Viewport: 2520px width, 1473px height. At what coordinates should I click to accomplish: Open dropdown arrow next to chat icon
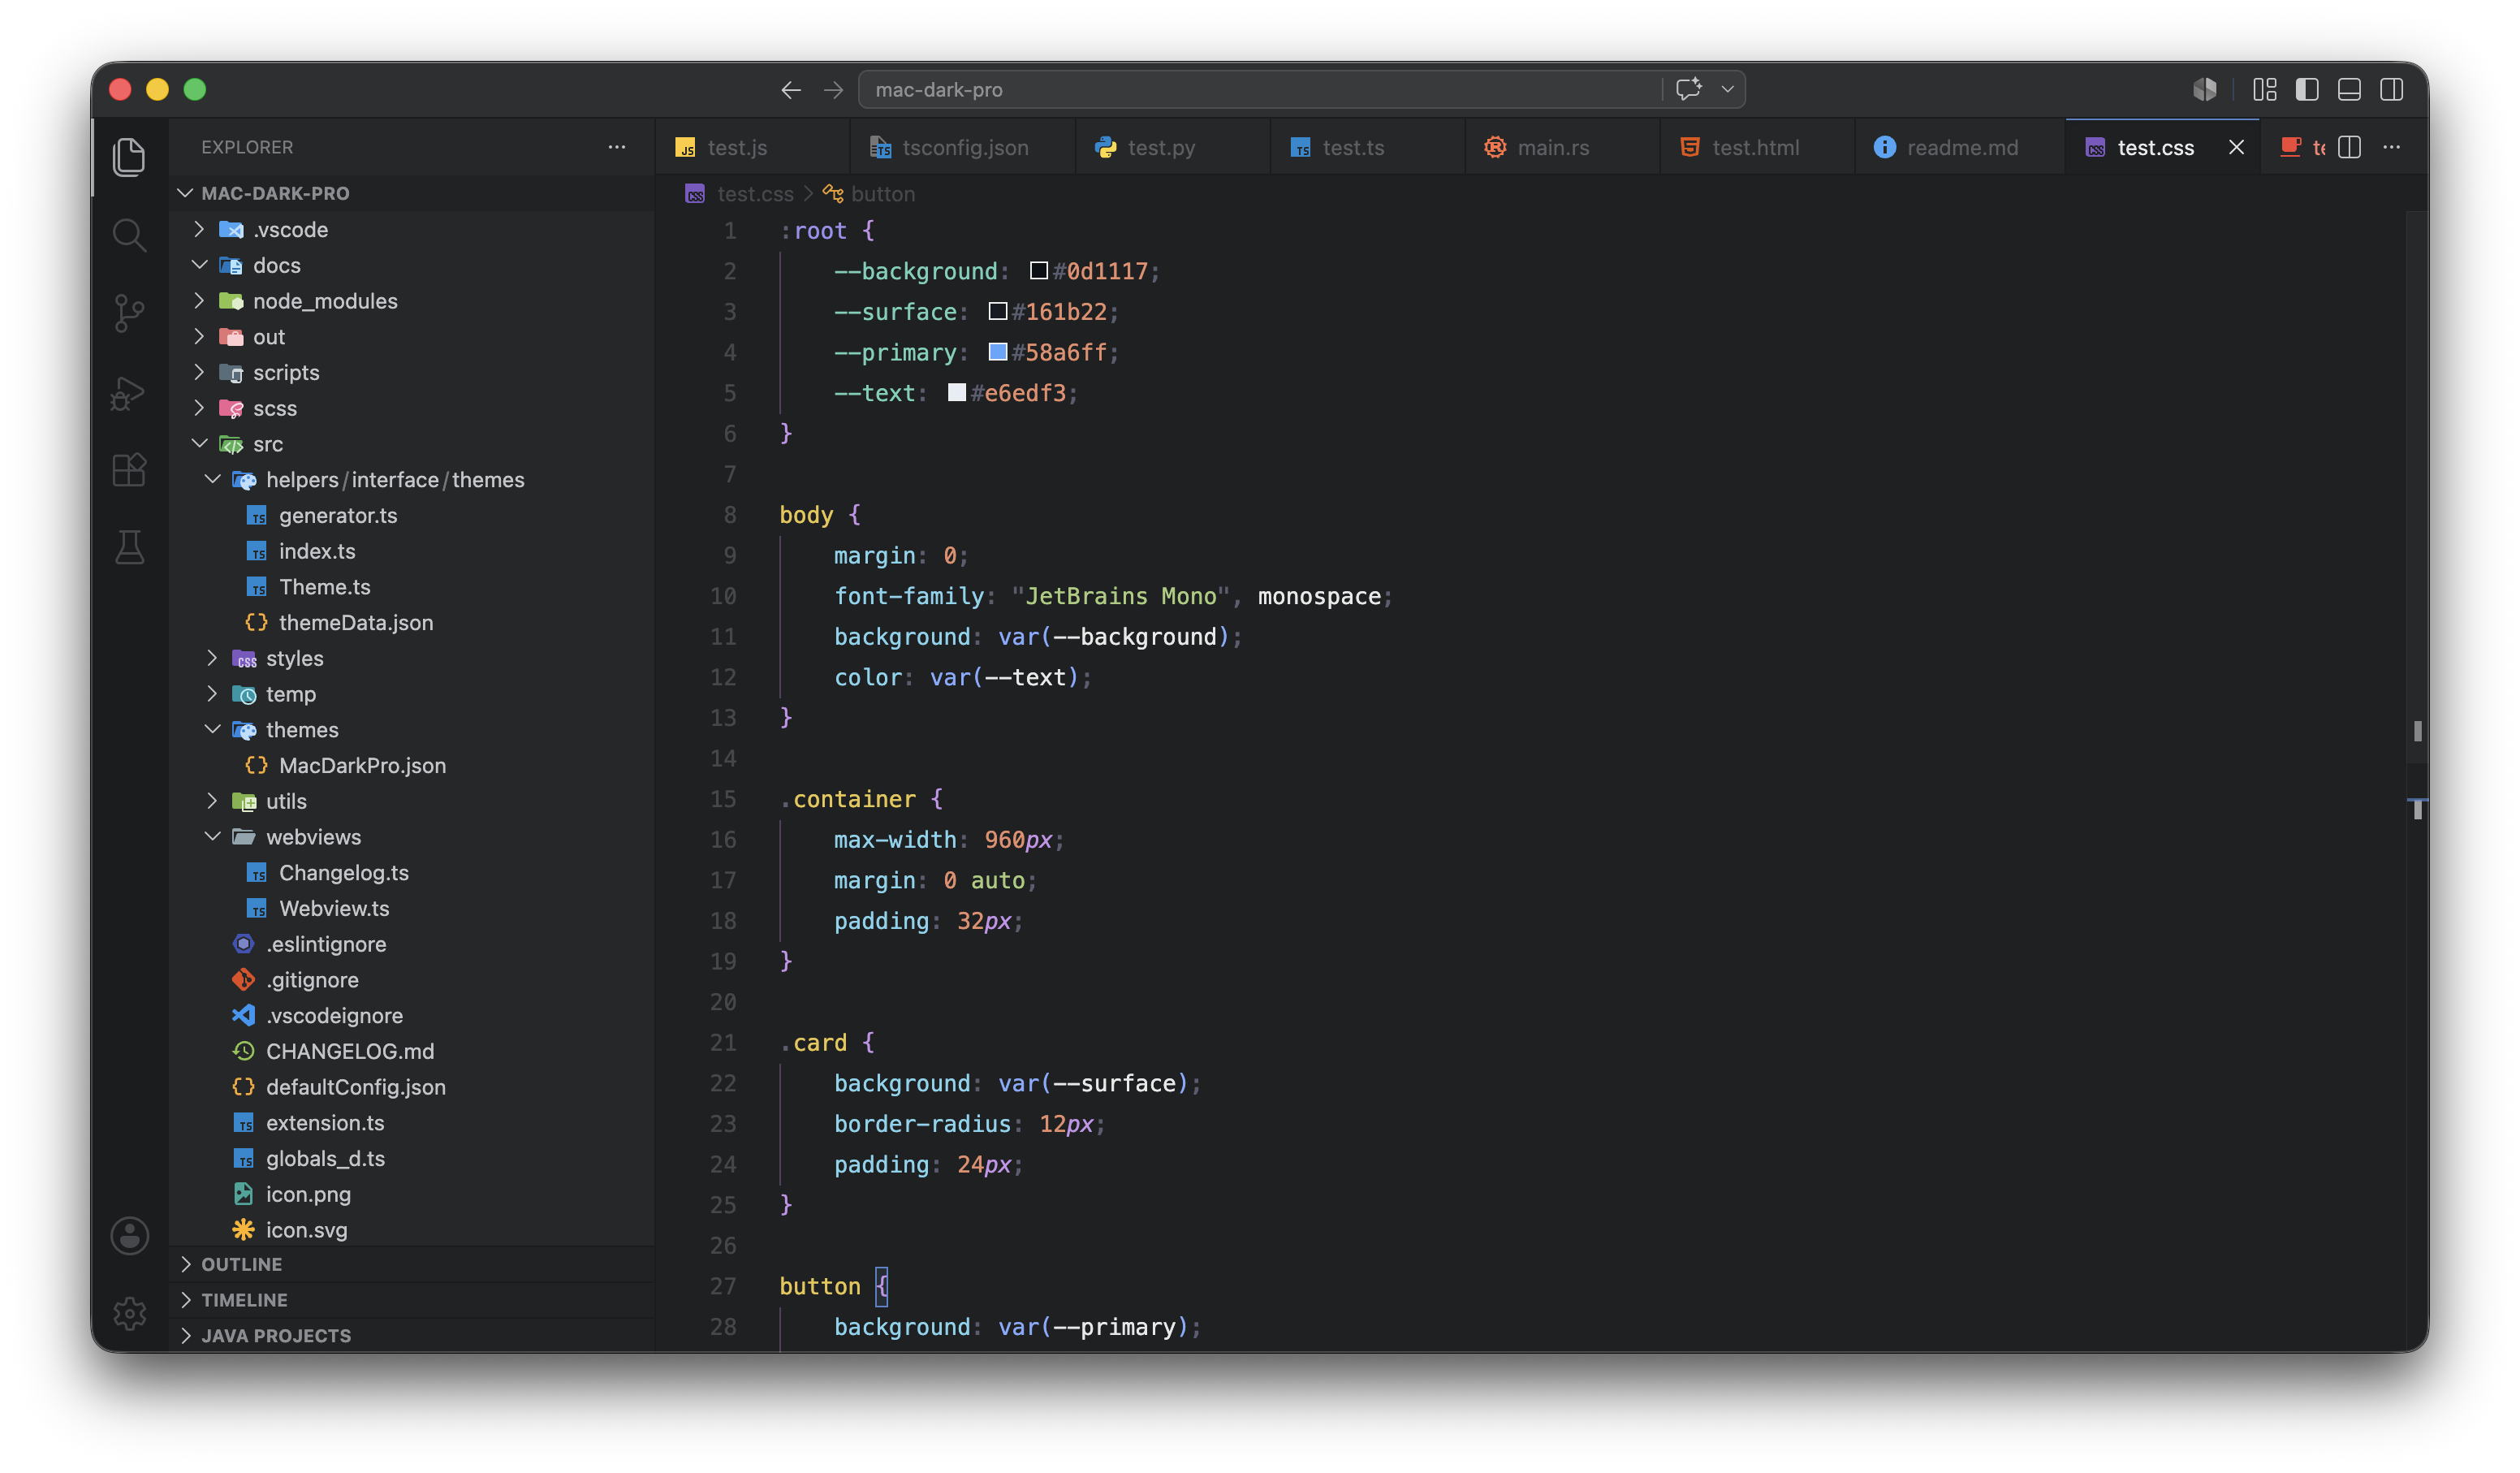click(1727, 89)
